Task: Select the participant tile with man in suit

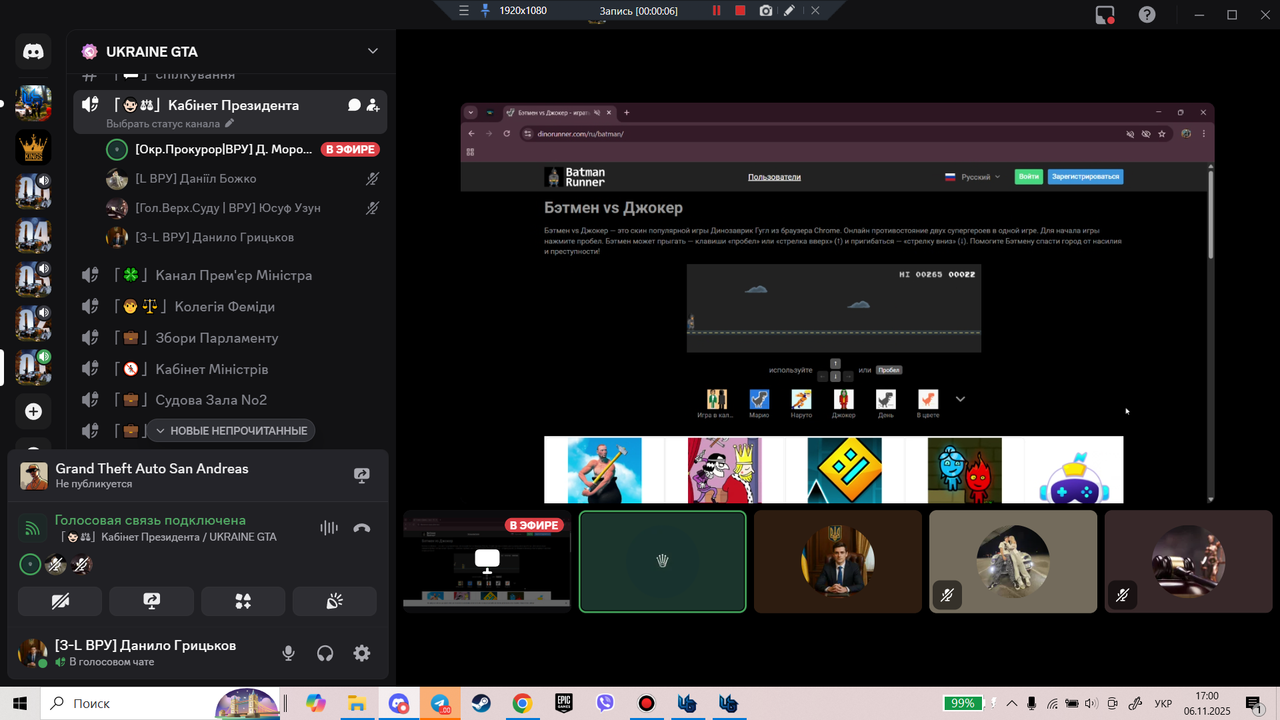Action: pos(838,561)
